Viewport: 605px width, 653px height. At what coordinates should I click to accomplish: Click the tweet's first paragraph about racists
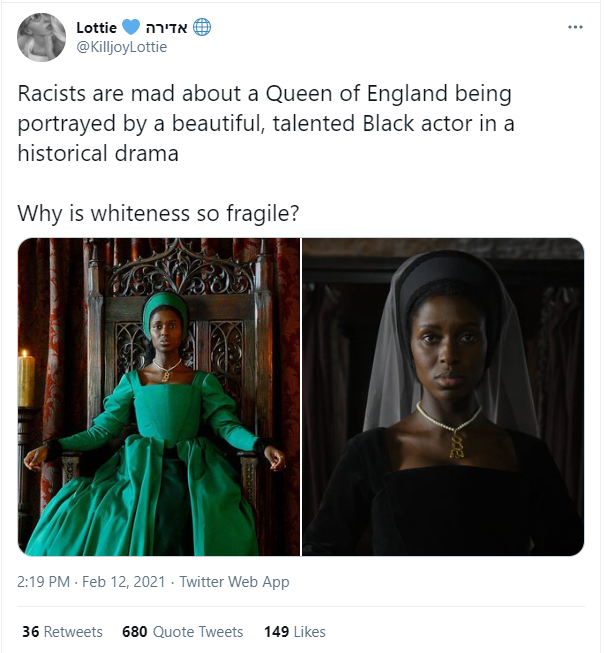point(265,124)
